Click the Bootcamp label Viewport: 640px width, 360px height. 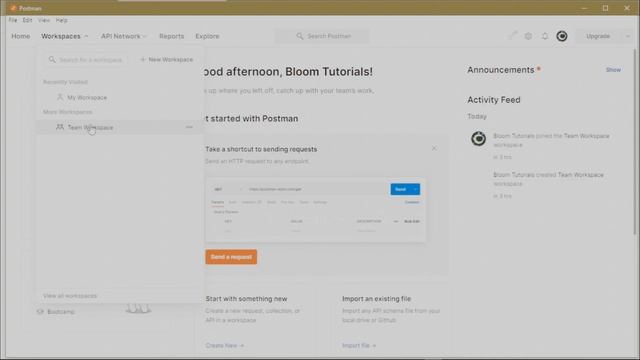click(x=61, y=311)
